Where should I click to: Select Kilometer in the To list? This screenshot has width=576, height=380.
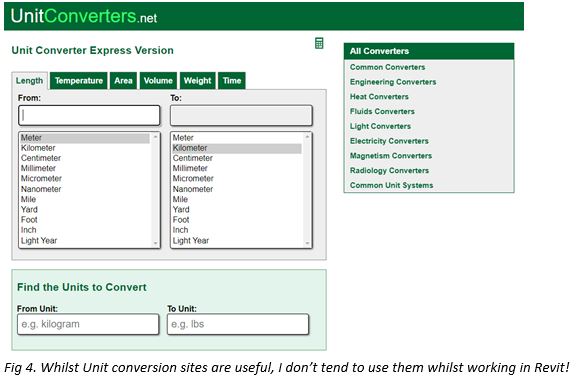point(237,148)
